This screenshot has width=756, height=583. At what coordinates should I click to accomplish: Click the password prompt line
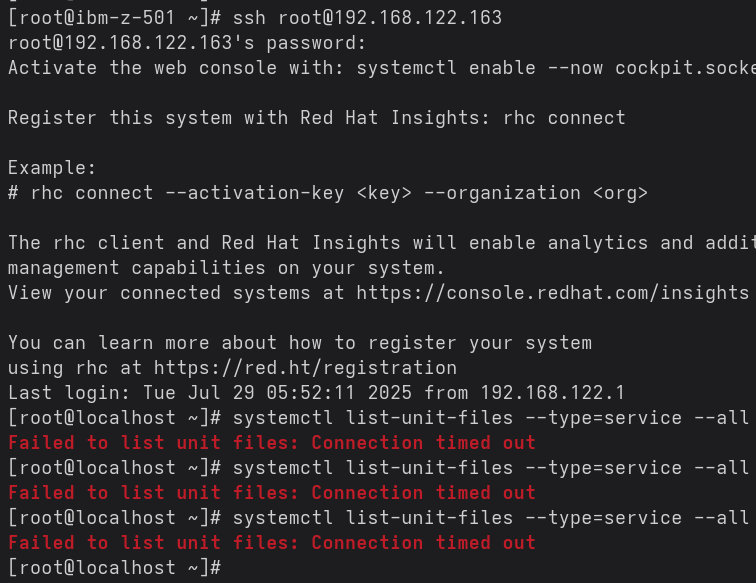tap(187, 43)
